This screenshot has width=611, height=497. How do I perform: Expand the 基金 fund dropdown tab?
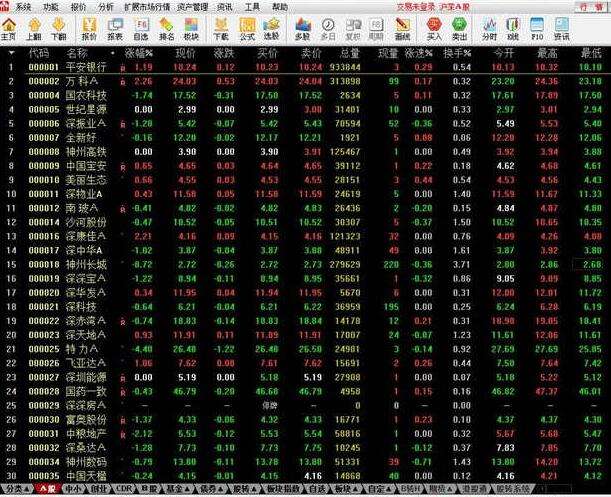click(x=179, y=488)
